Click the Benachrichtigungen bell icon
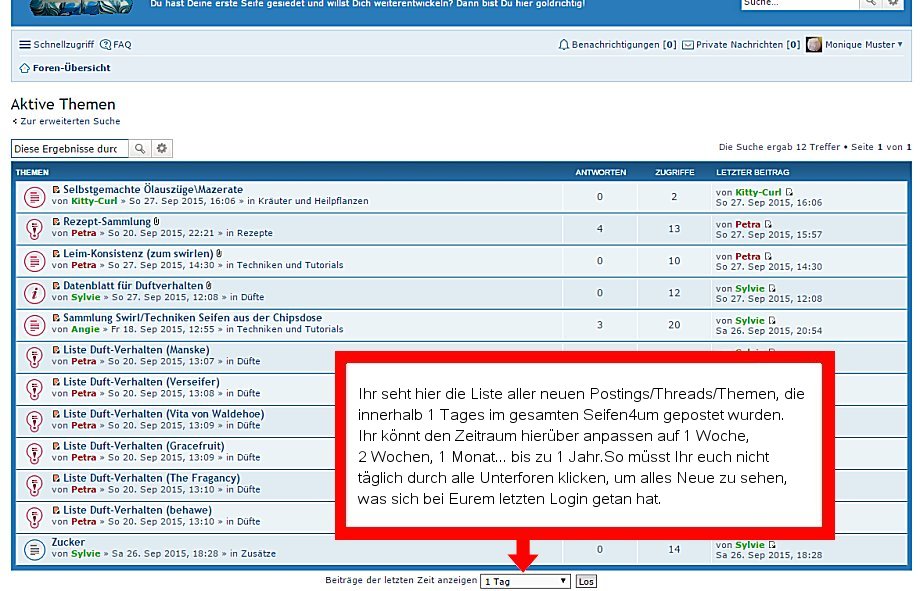Image resolution: width=920 pixels, height=591 pixels. click(x=564, y=45)
